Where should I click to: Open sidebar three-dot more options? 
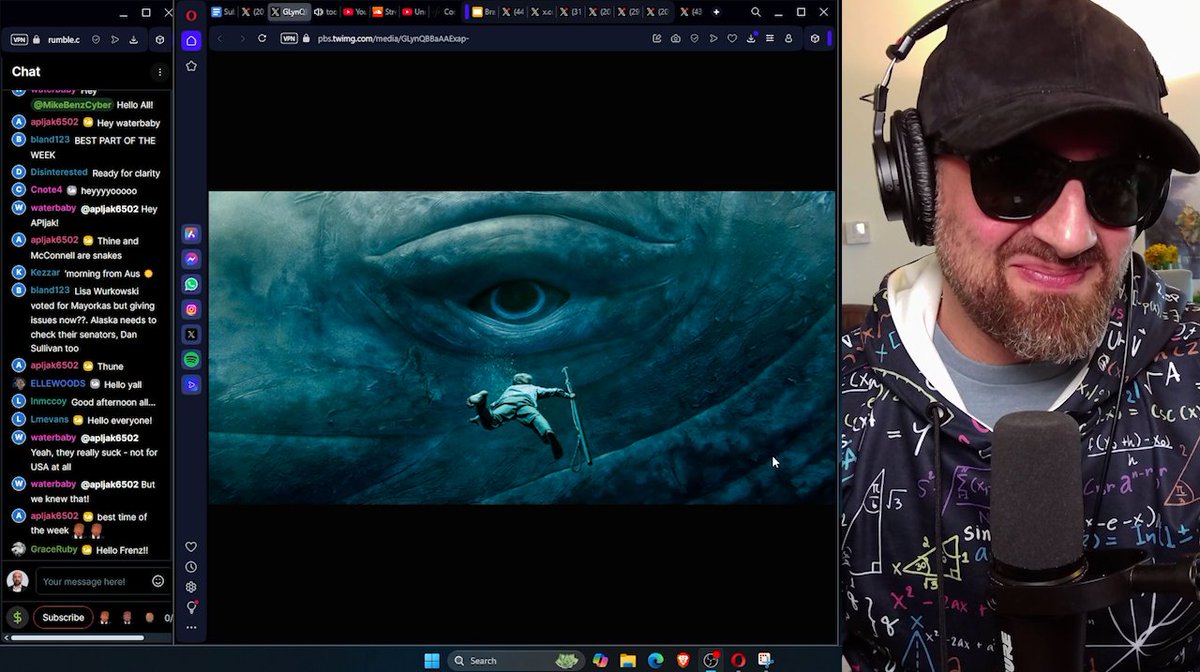(191, 628)
